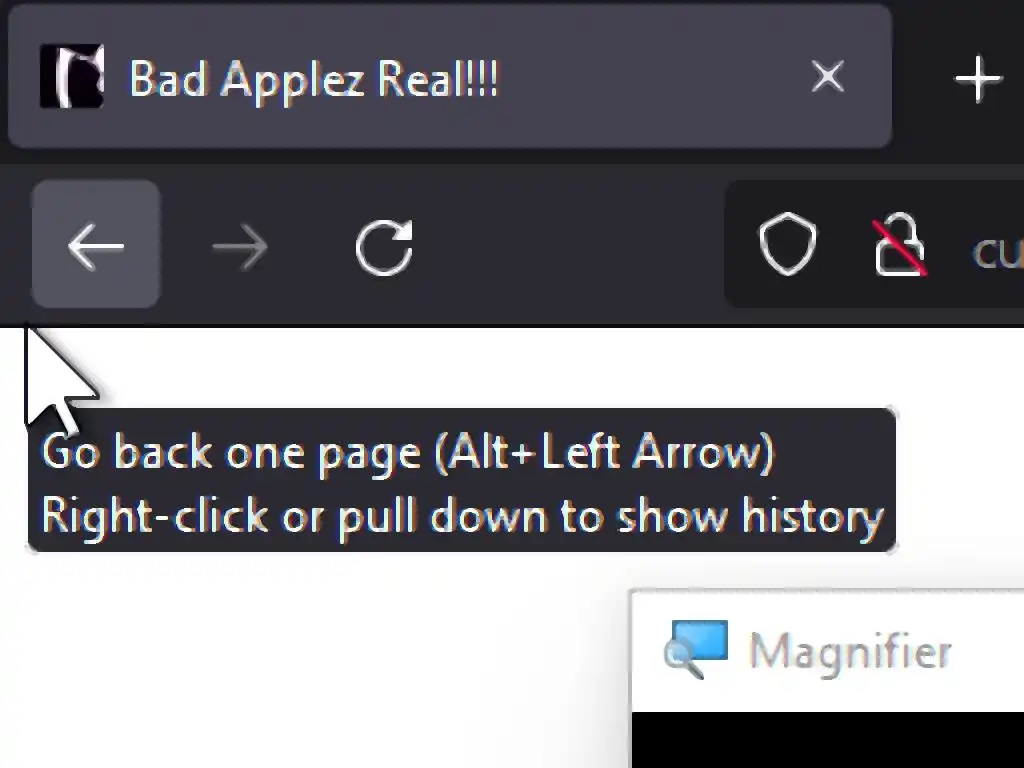Screen dimensions: 1024x768
Task: Click the address bar background left of the shield
Action: tap(742, 244)
